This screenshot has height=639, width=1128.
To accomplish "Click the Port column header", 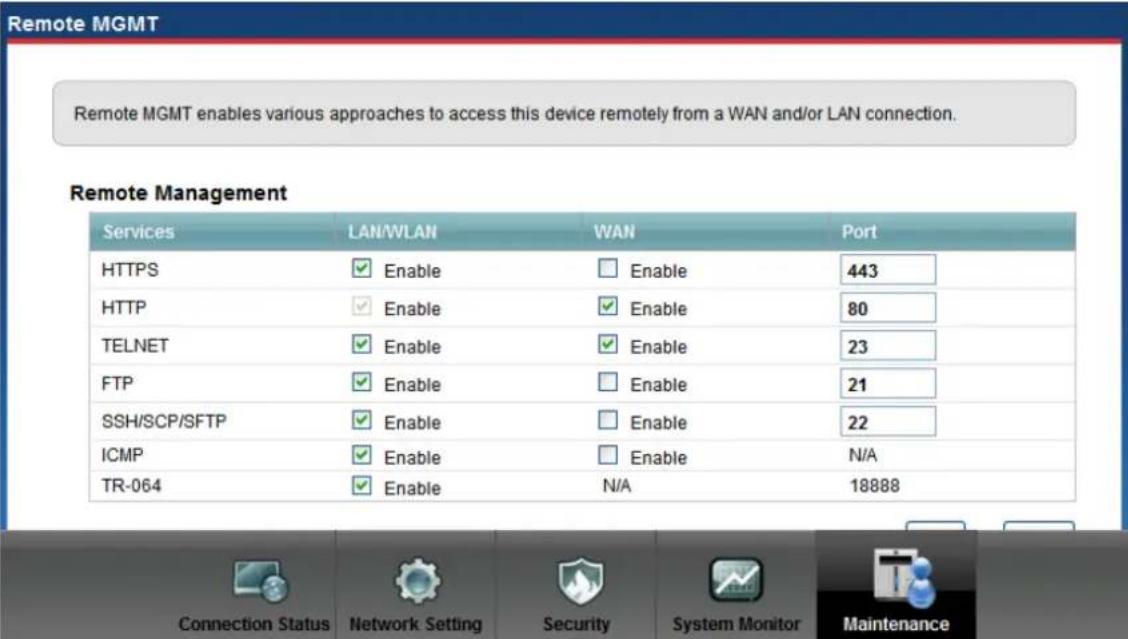I will point(859,232).
